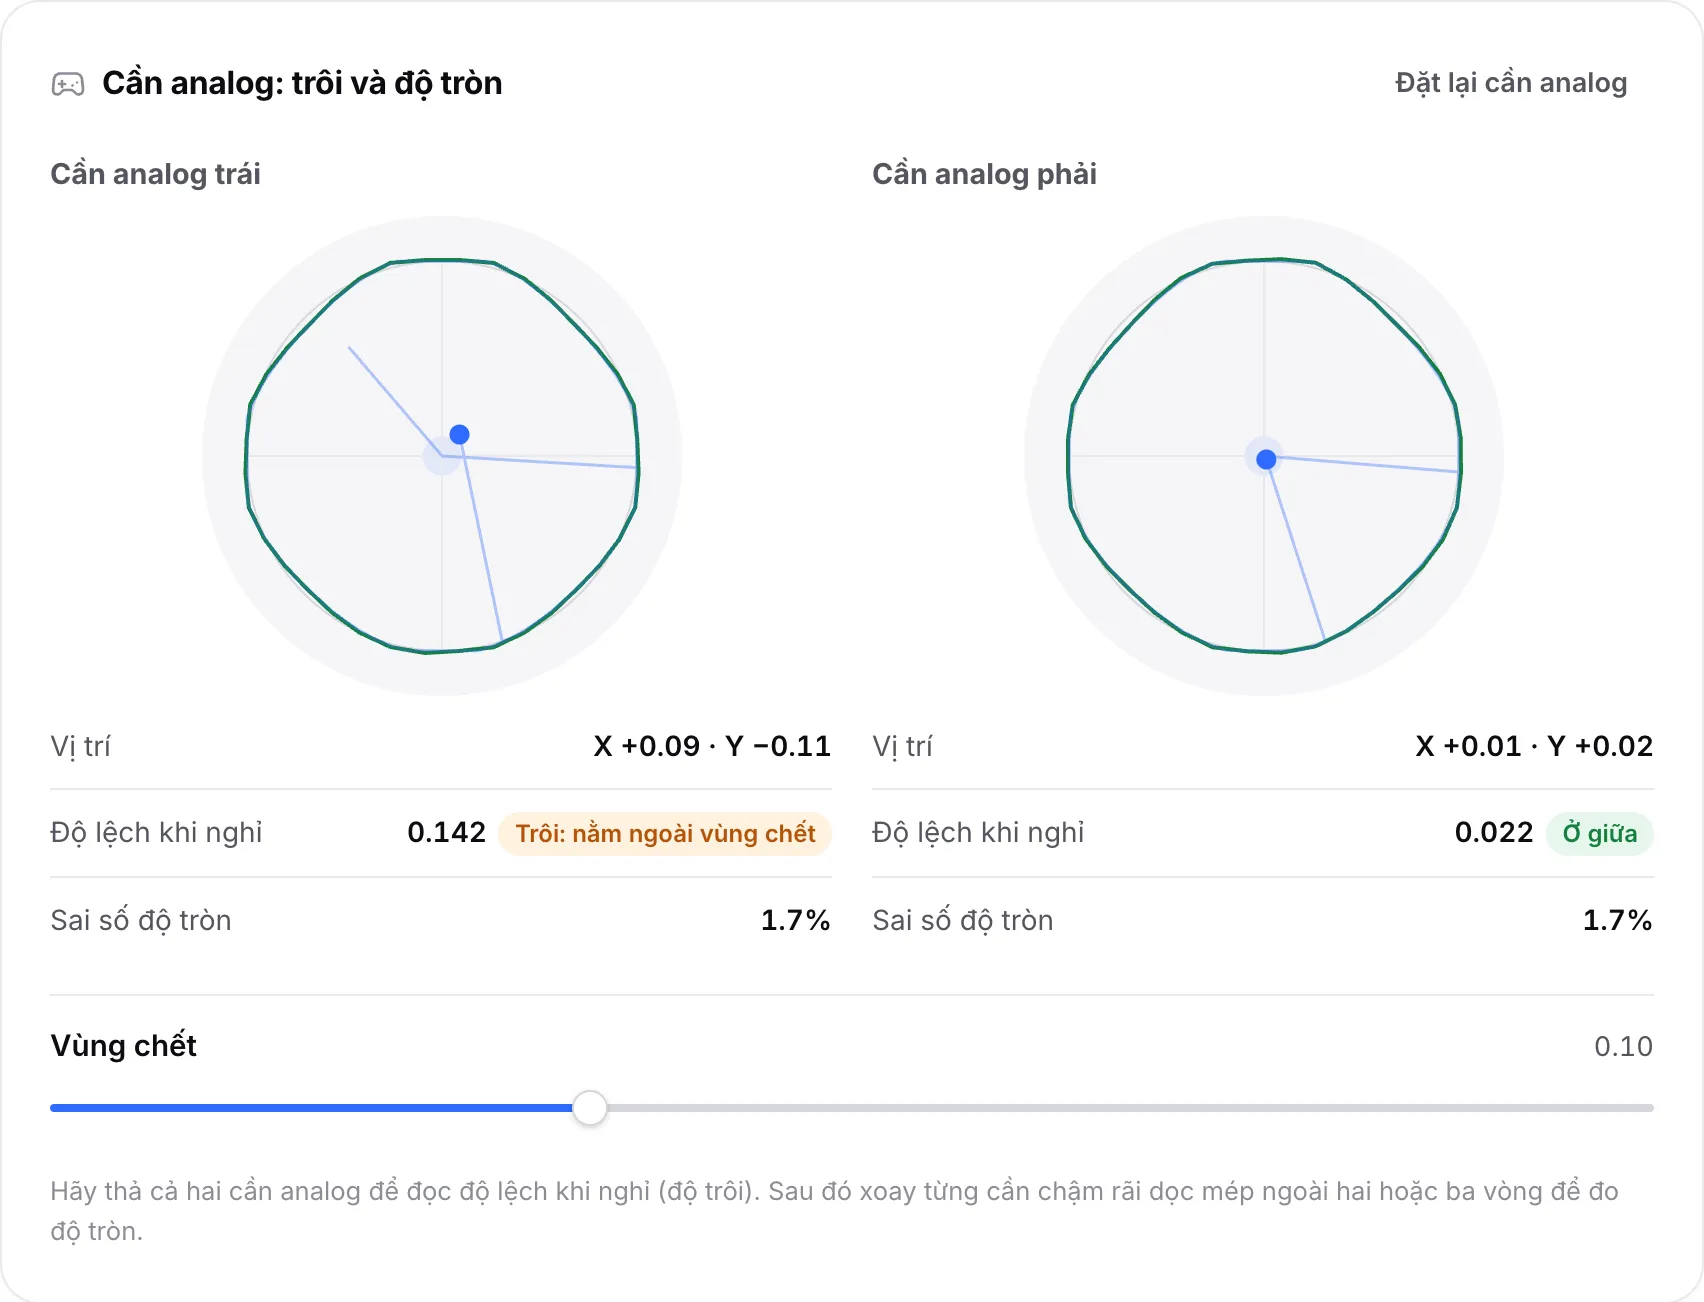Click the position value "X +0.09 · Y −0.11"

pos(712,746)
